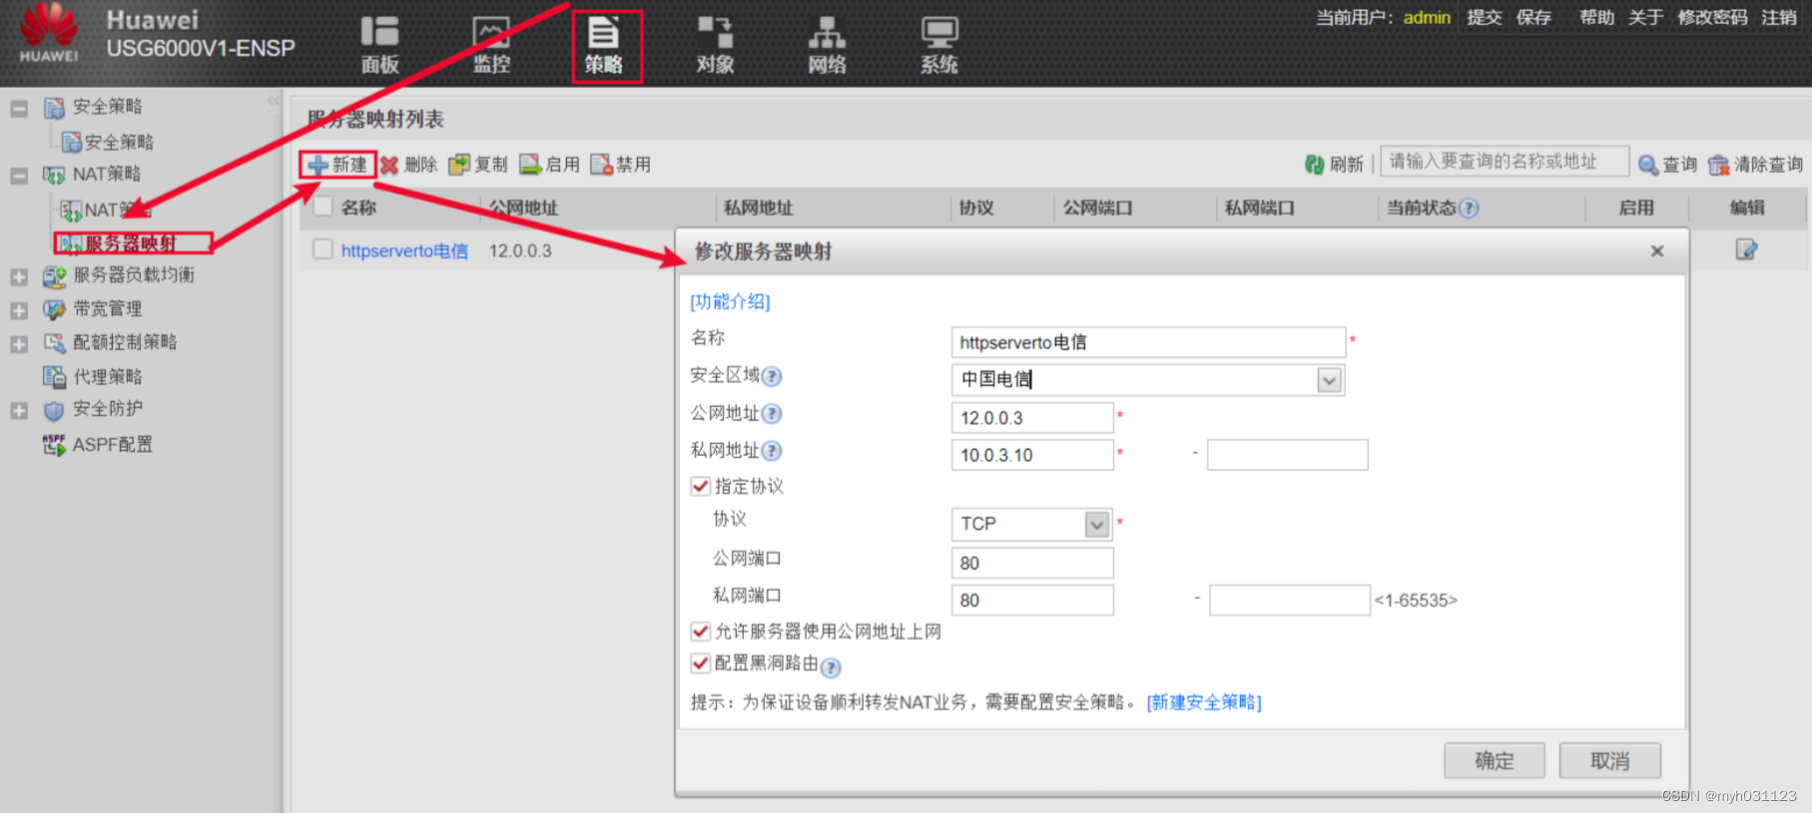Click the 私网地址 help icon

pos(772,451)
